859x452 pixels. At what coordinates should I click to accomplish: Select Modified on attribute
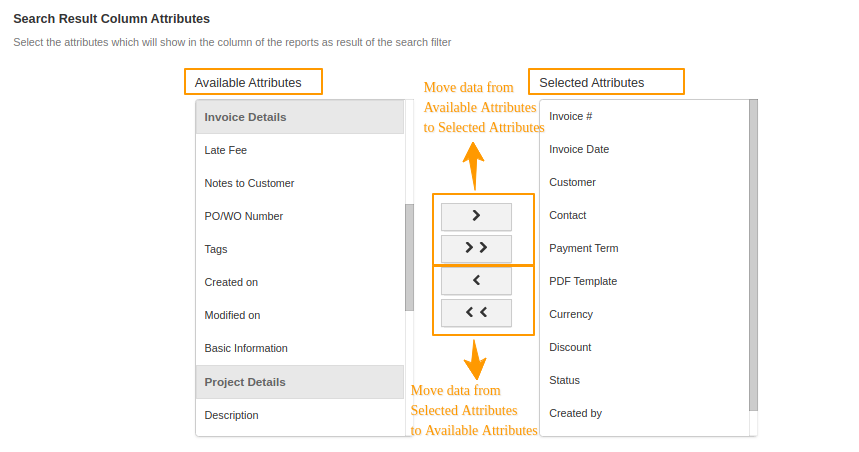click(232, 315)
